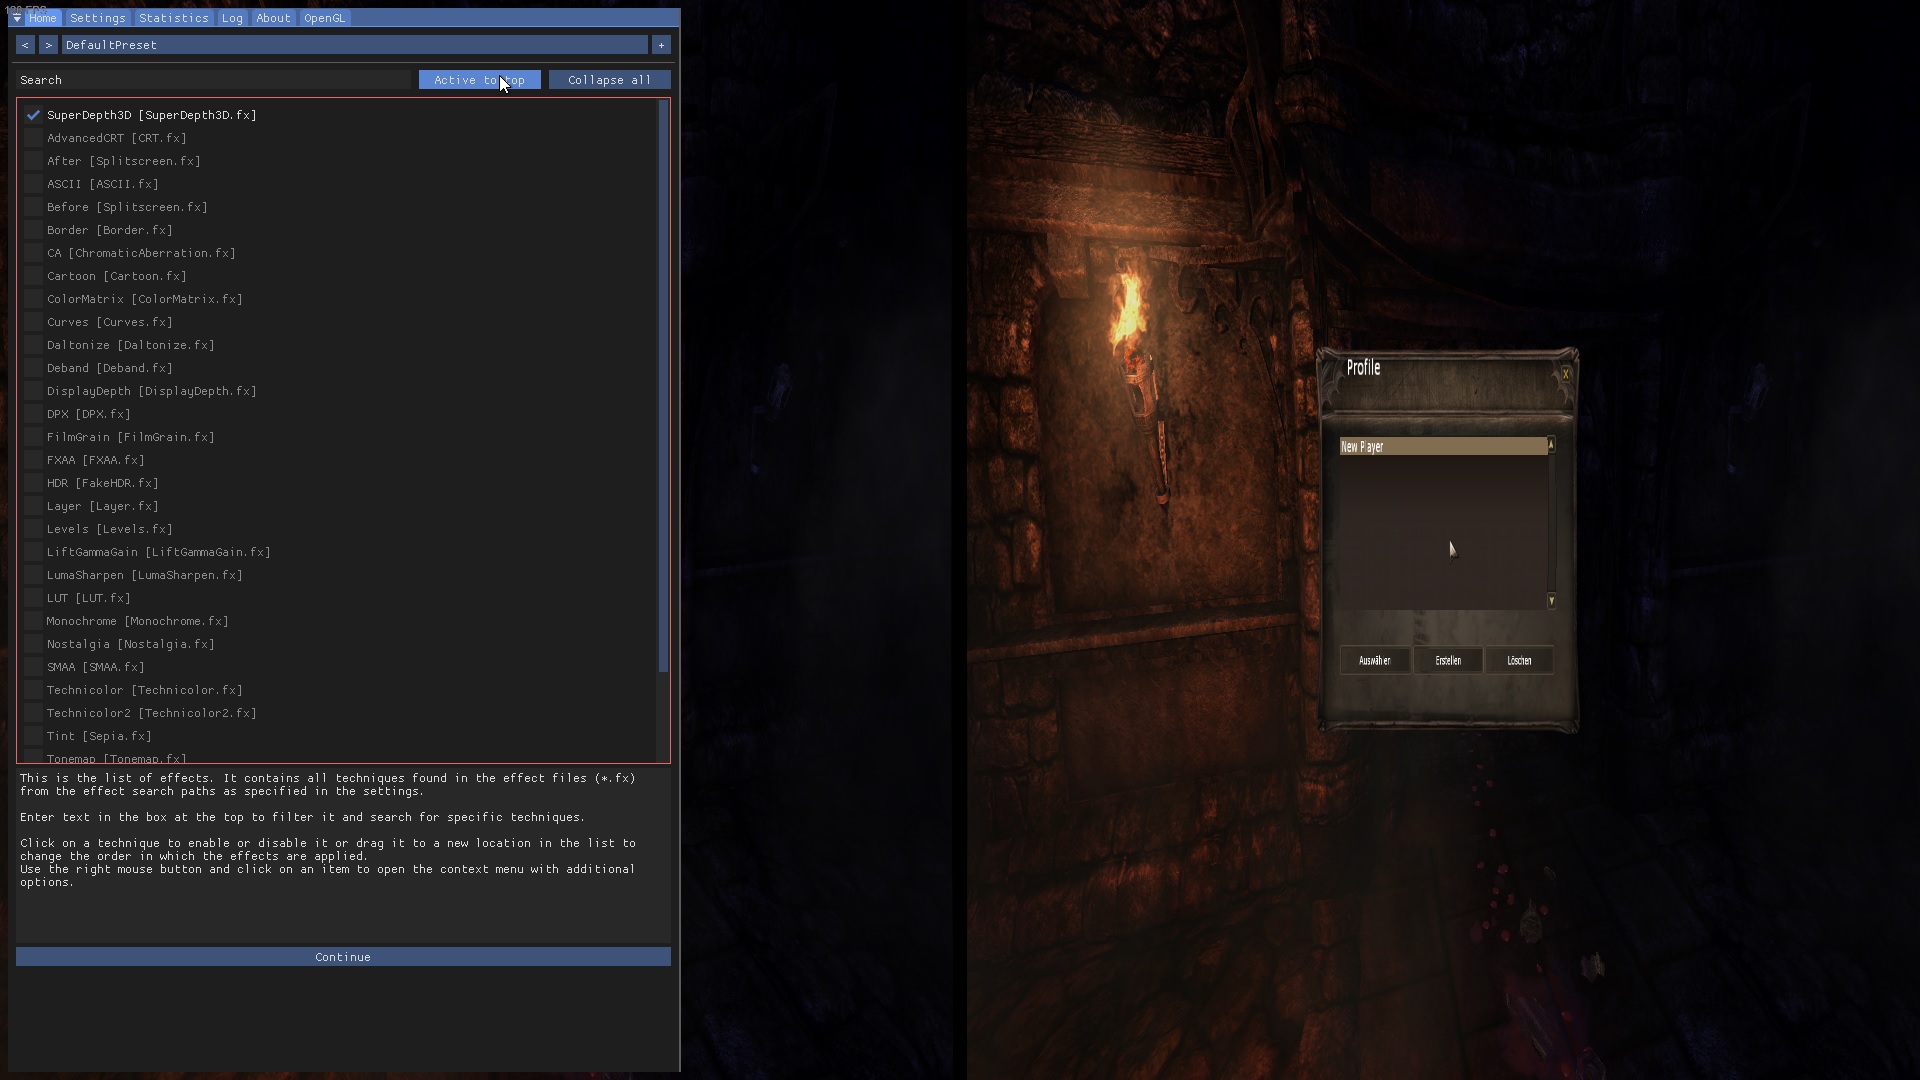
Task: Open the Settings tab
Action: pyautogui.click(x=98, y=18)
